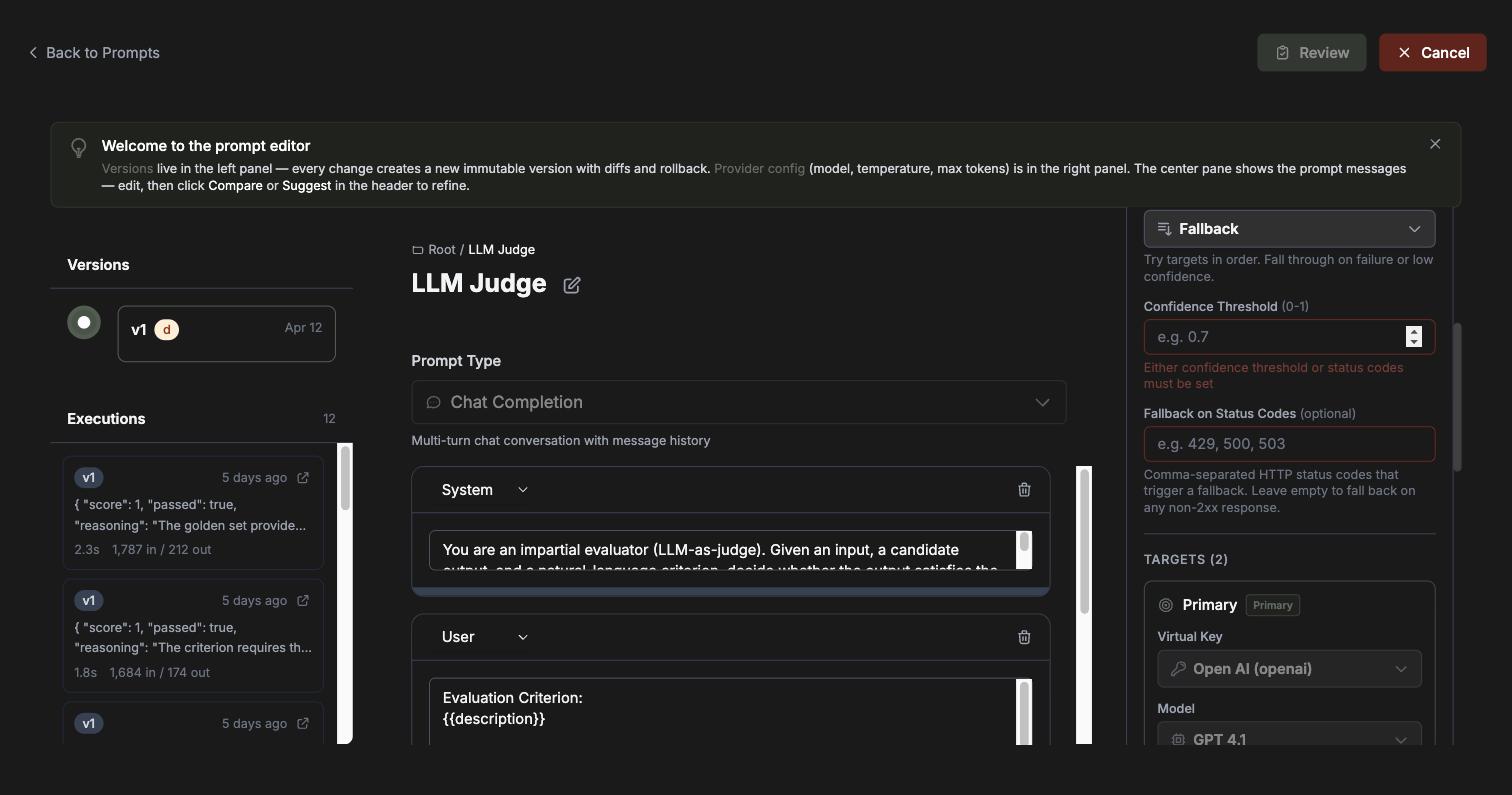1512x795 pixels.
Task: Click the Review button
Action: [x=1312, y=53]
